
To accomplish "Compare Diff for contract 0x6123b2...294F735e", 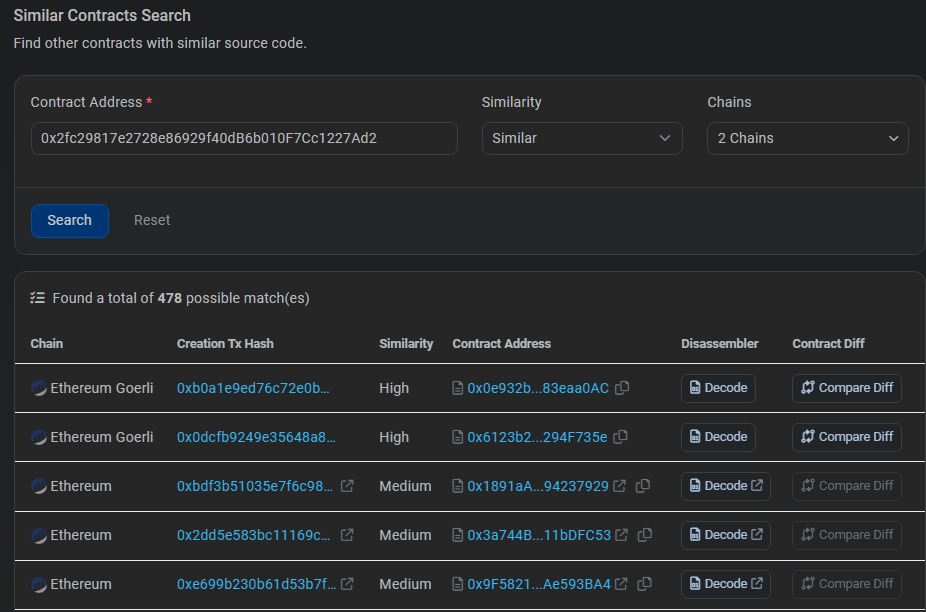I will pos(847,437).
